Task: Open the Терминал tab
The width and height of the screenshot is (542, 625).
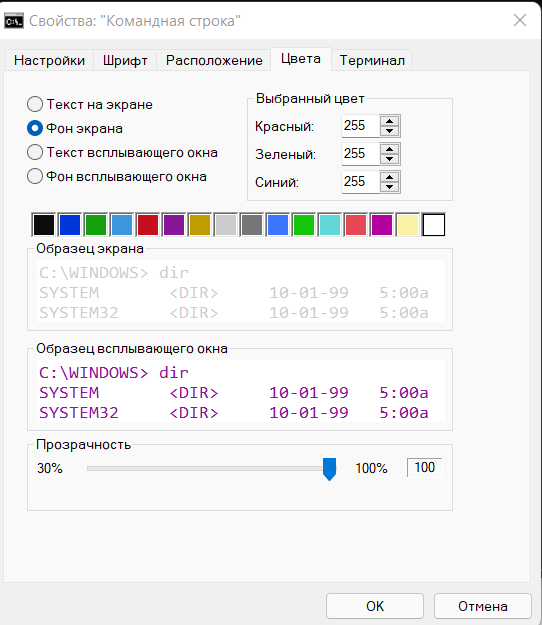Action: (372, 61)
